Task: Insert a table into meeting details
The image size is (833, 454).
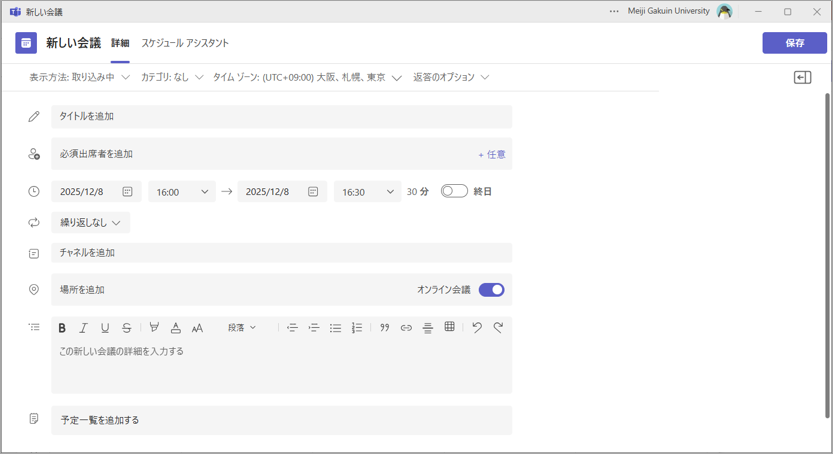Action: (x=449, y=327)
